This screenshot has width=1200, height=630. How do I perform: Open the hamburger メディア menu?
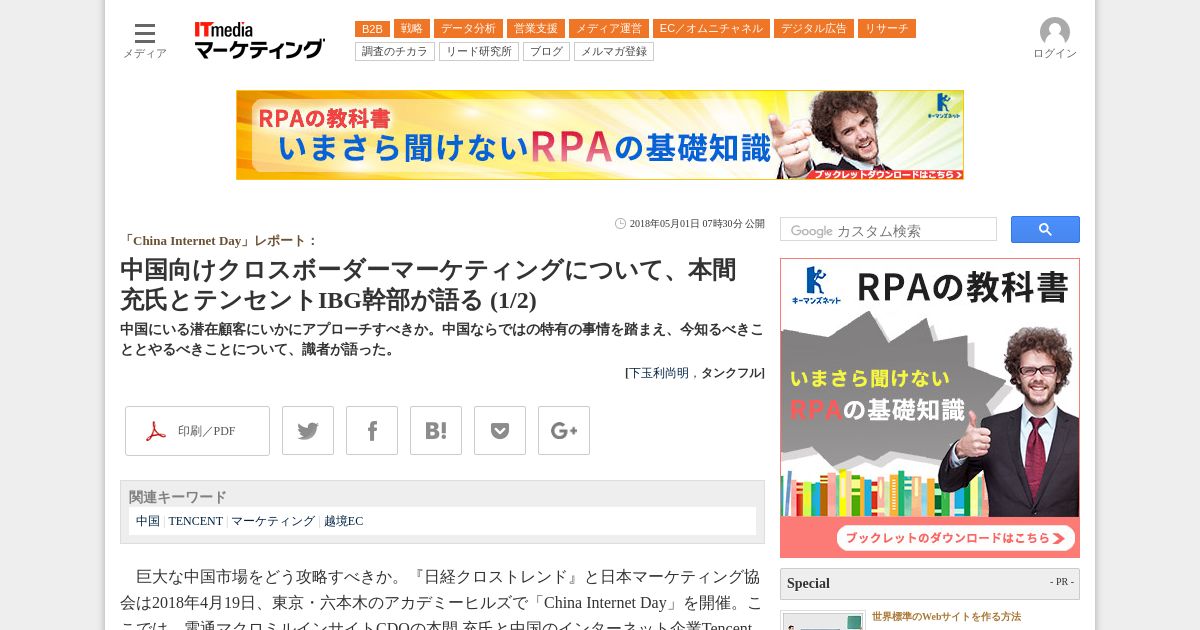(x=145, y=40)
